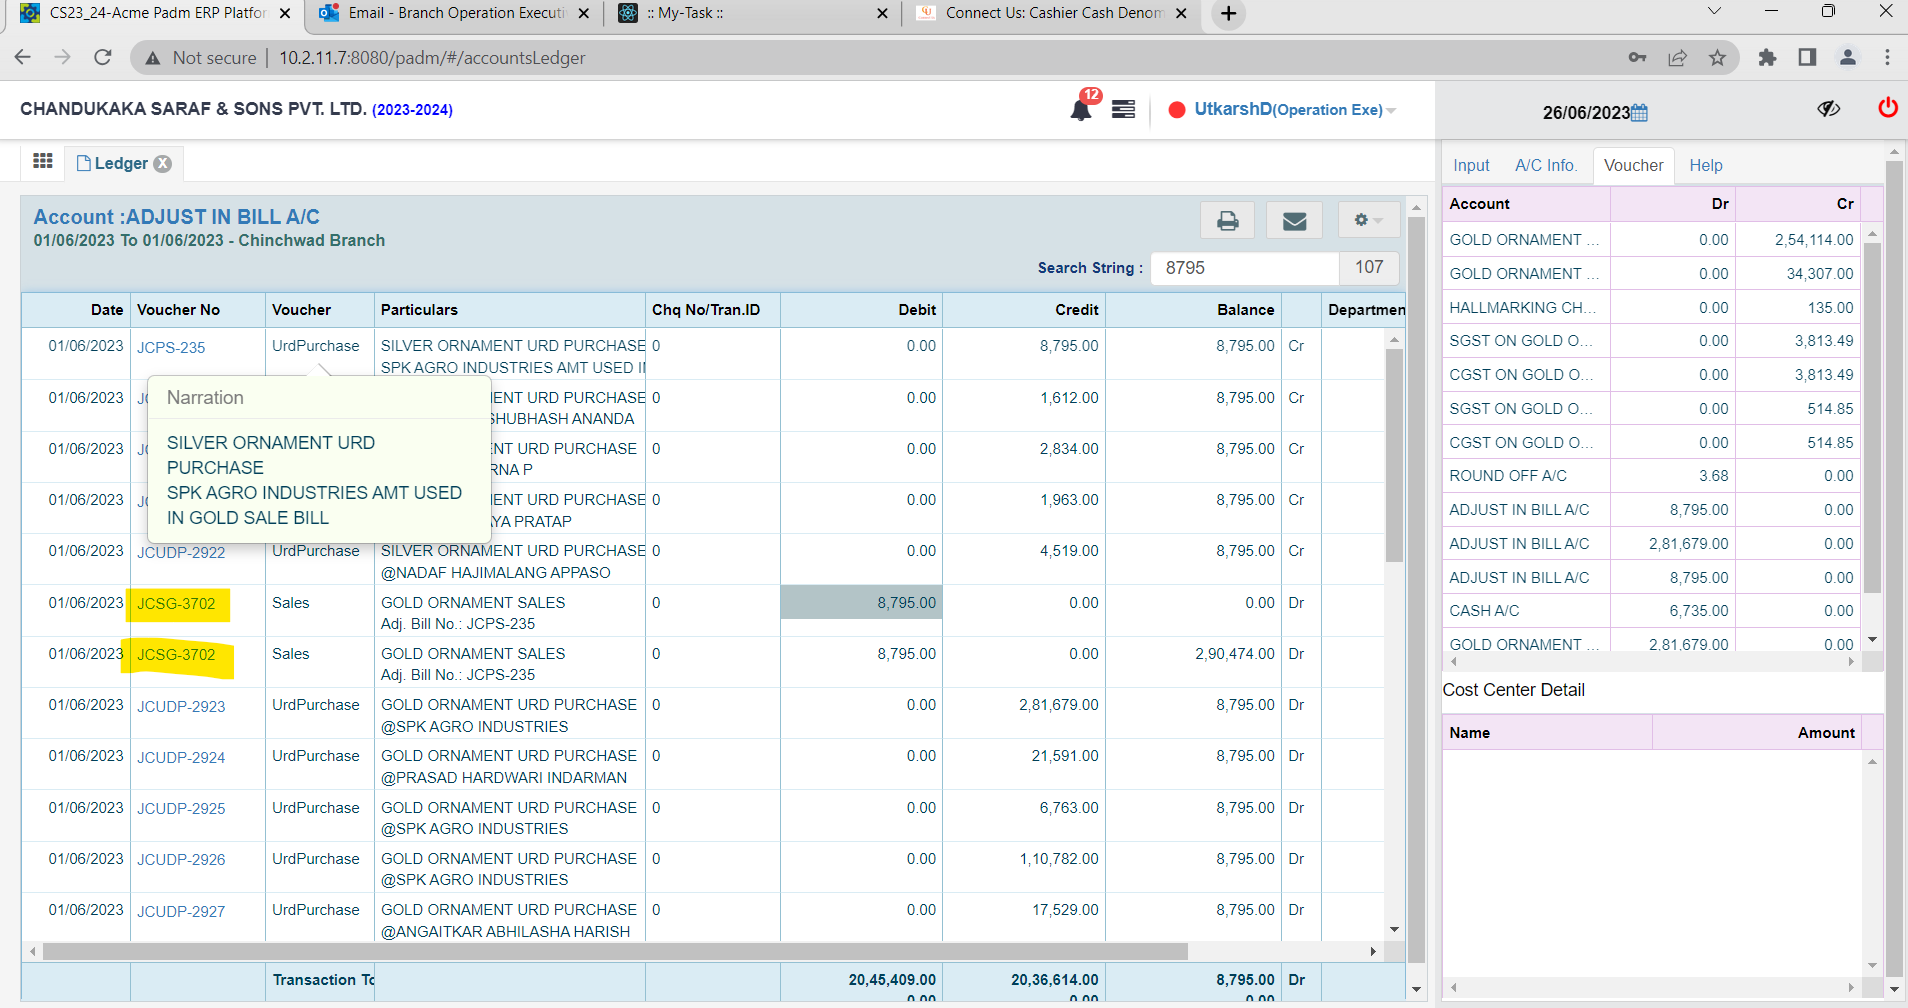The image size is (1908, 1008).
Task: Open voucher link JCUDP-2927
Action: [x=181, y=911]
